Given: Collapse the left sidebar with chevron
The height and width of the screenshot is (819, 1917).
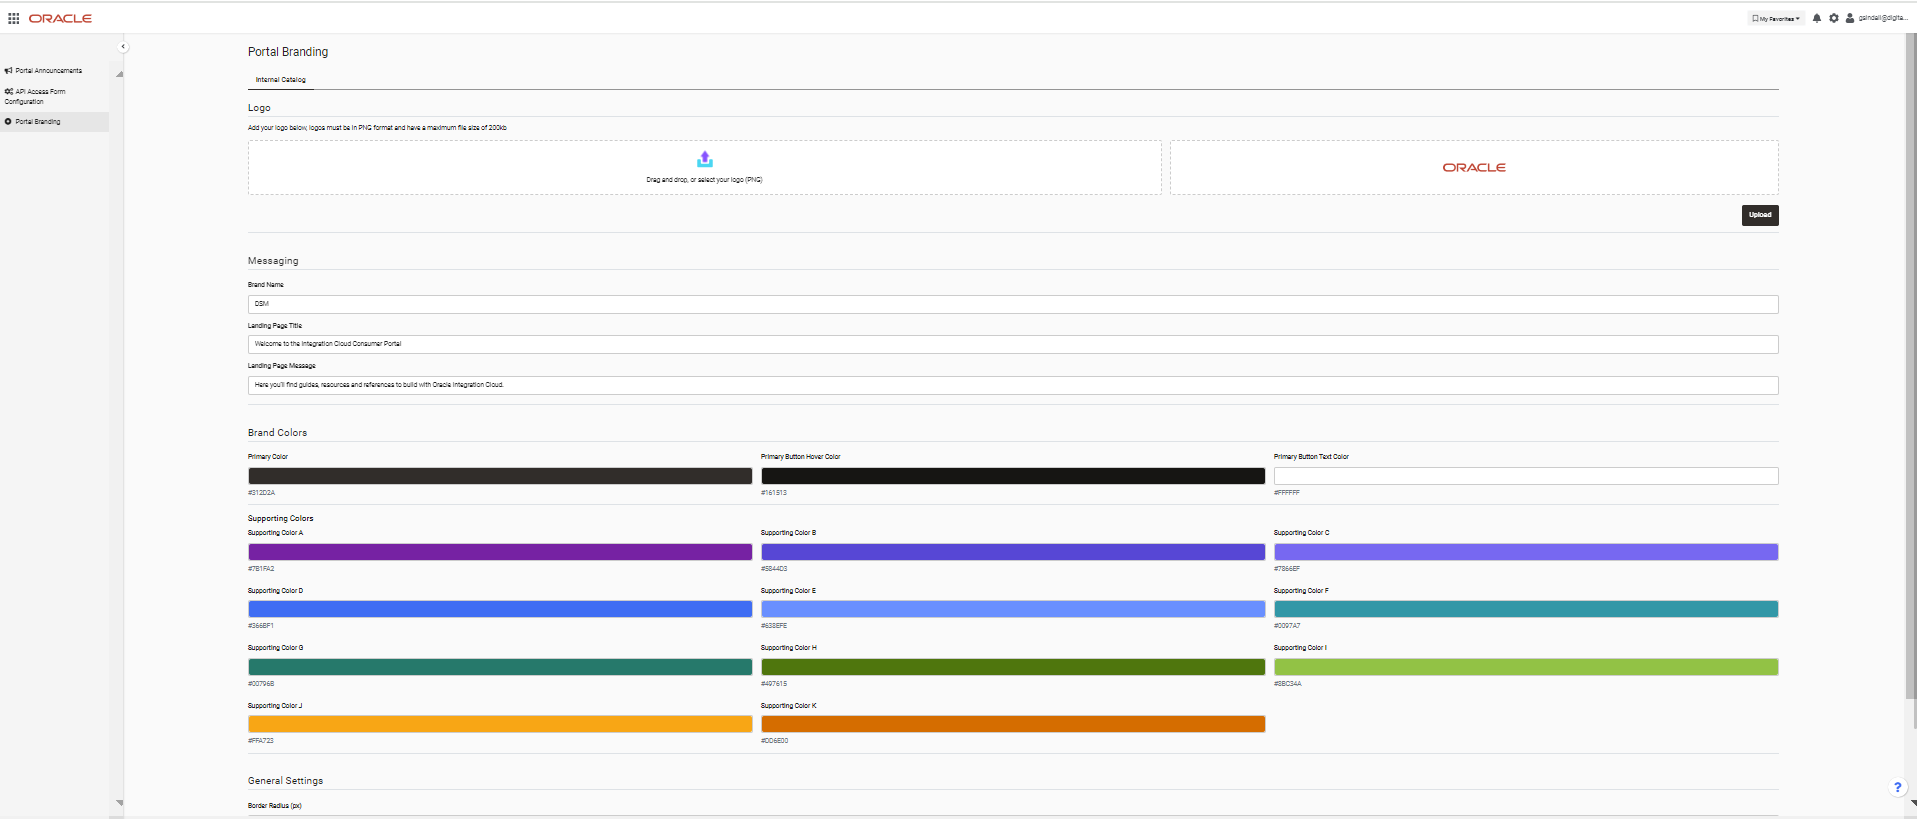Looking at the screenshot, I should coord(123,46).
